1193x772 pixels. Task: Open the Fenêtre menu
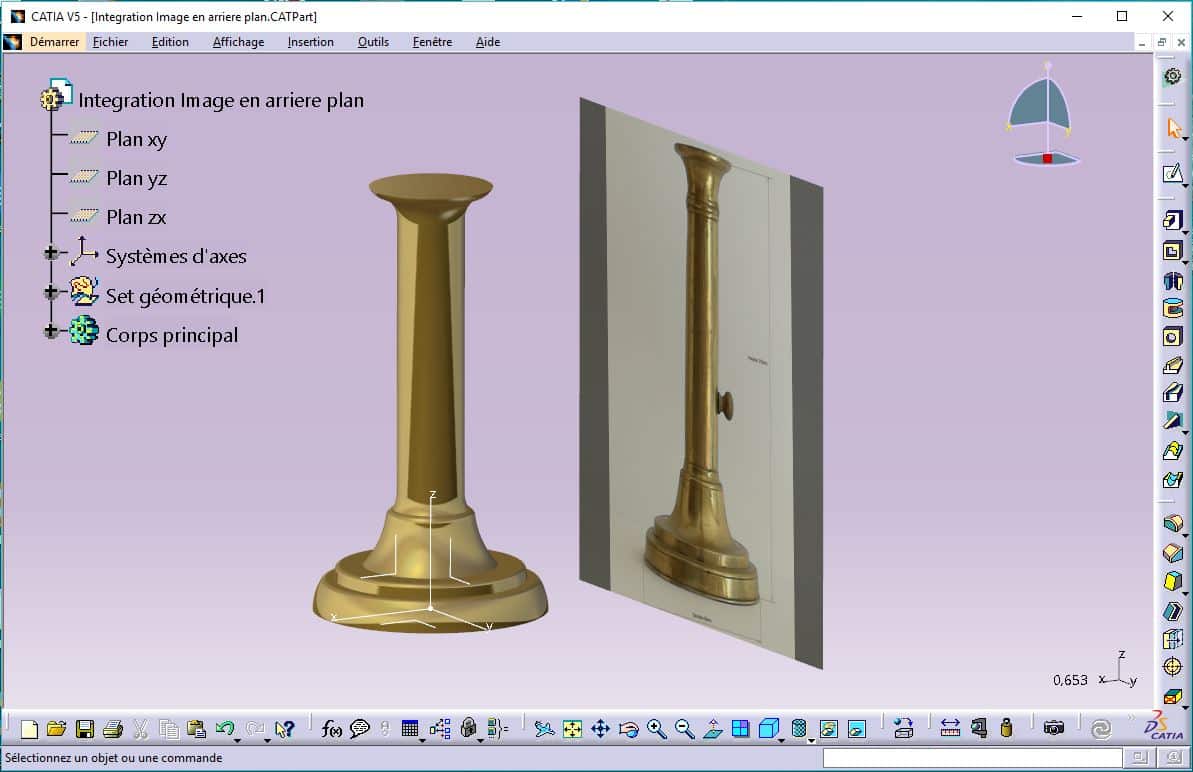point(432,42)
